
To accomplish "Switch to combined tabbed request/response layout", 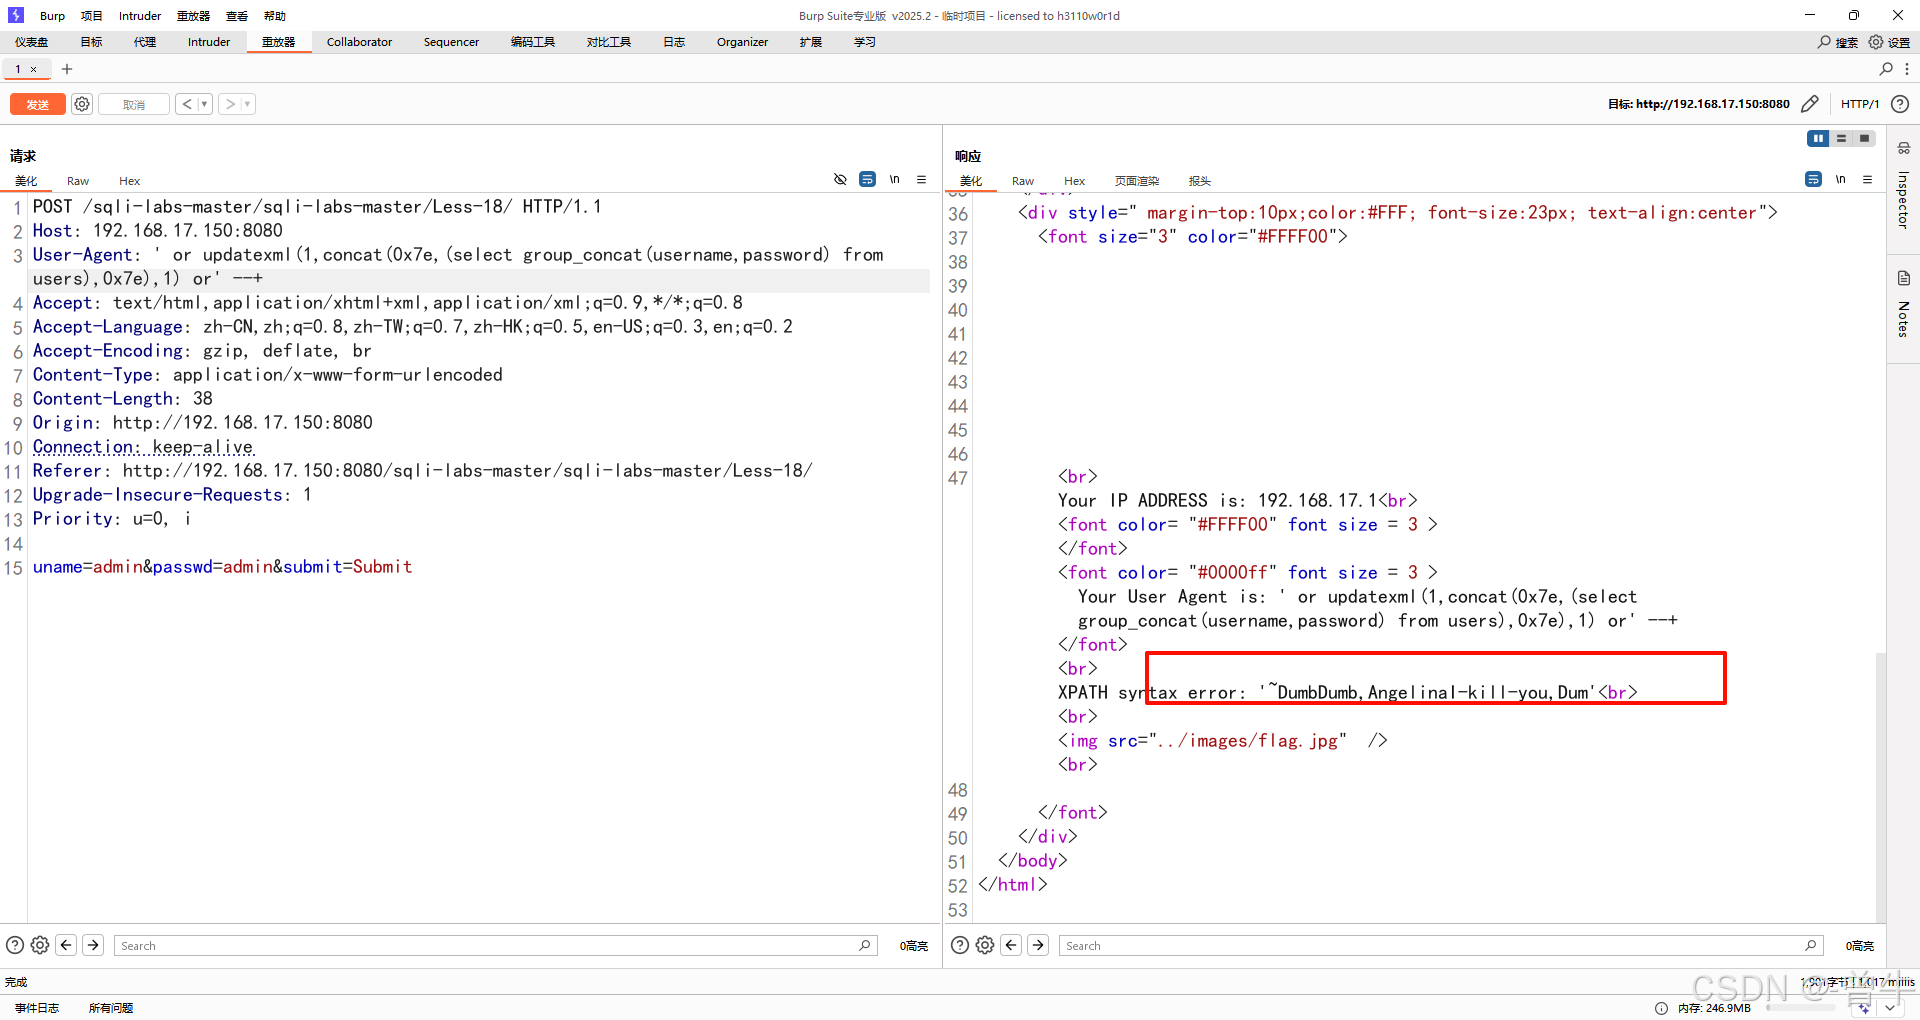I will click(x=1864, y=139).
